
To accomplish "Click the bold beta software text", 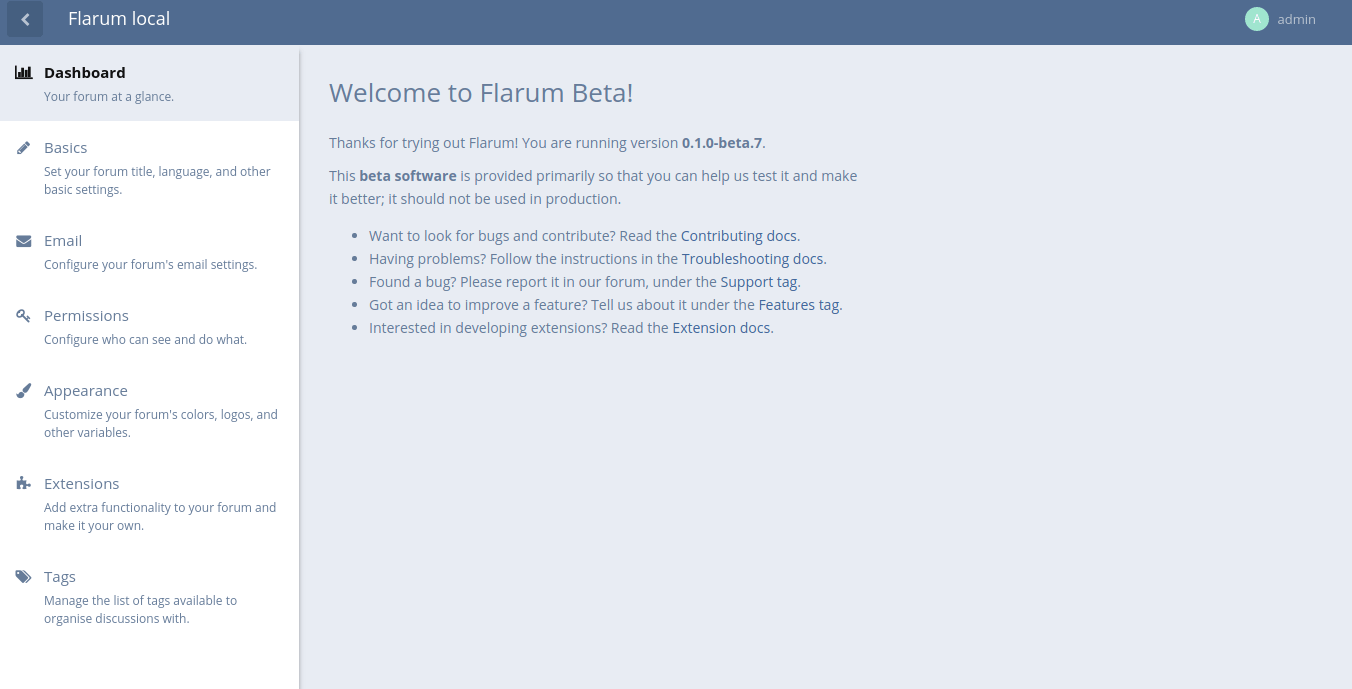I will tap(408, 176).
